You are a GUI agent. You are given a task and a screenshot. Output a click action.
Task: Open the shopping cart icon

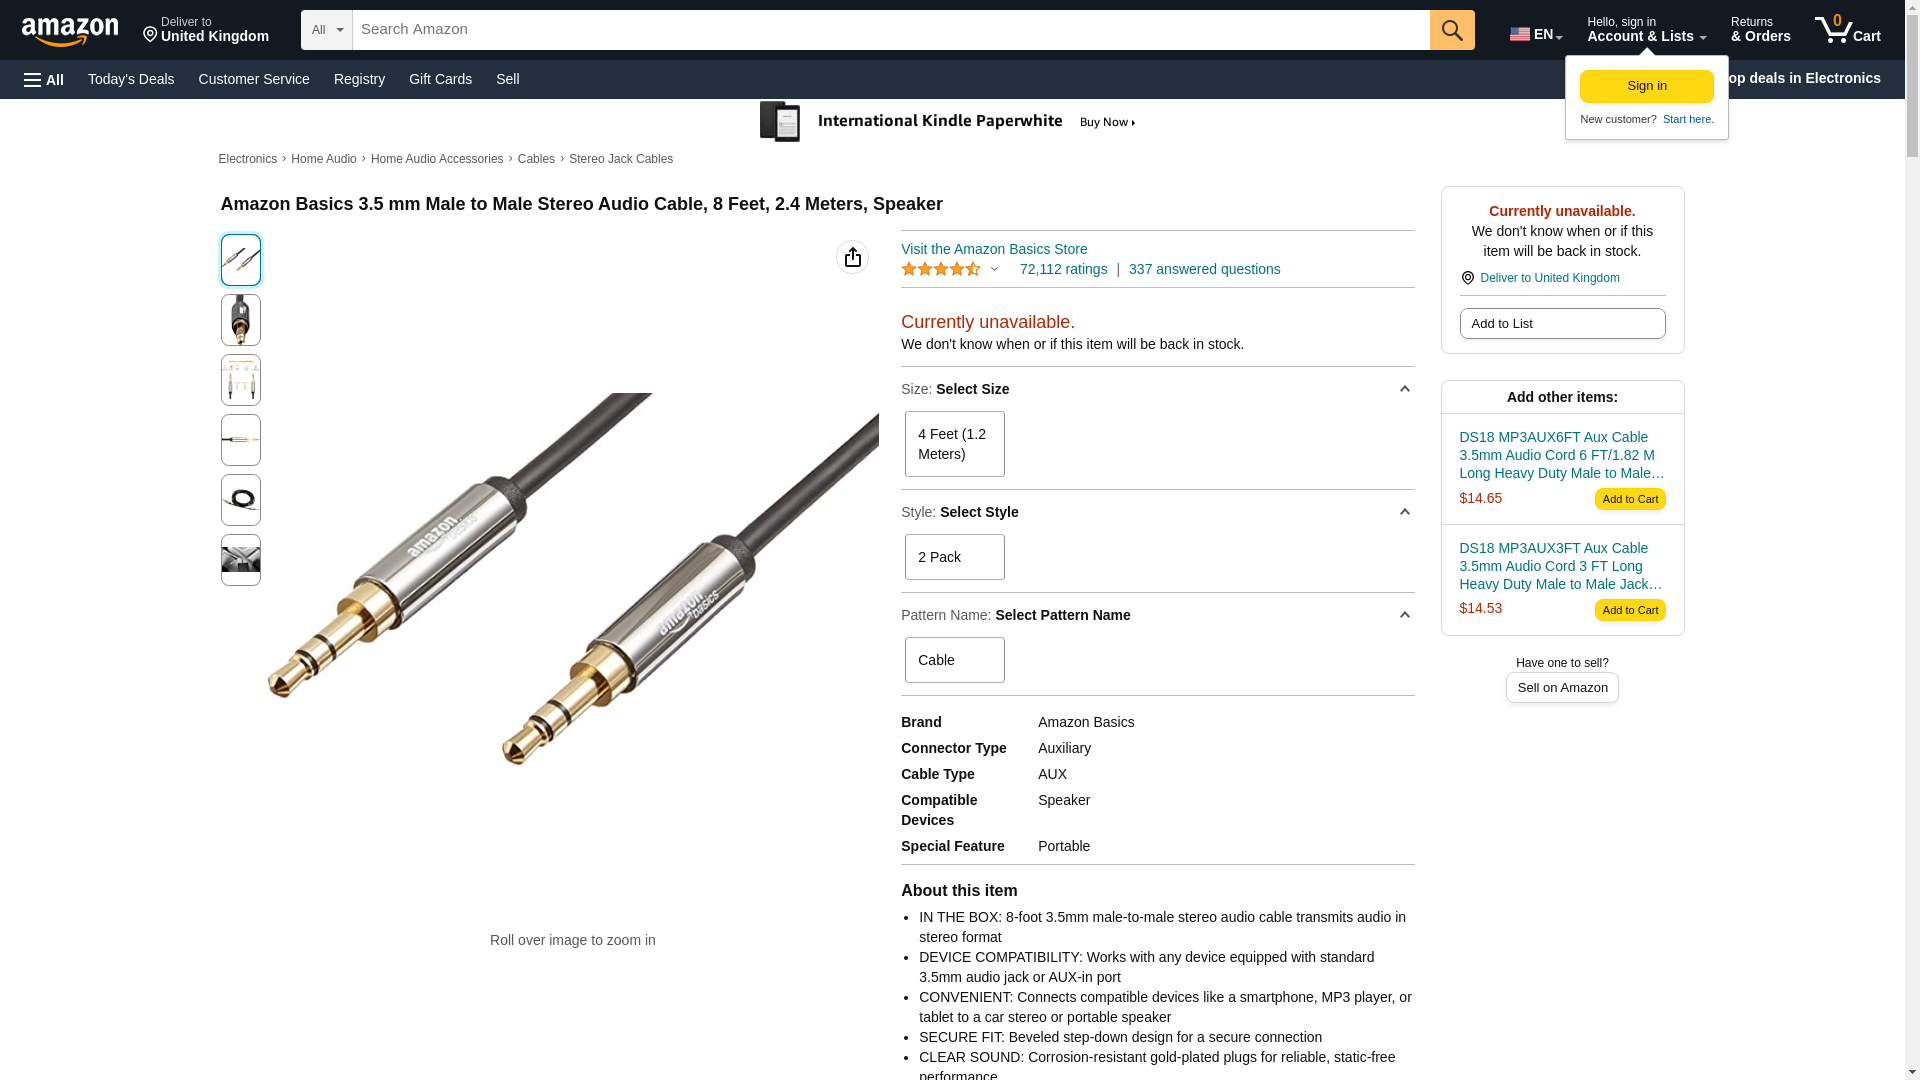coord(1847,30)
